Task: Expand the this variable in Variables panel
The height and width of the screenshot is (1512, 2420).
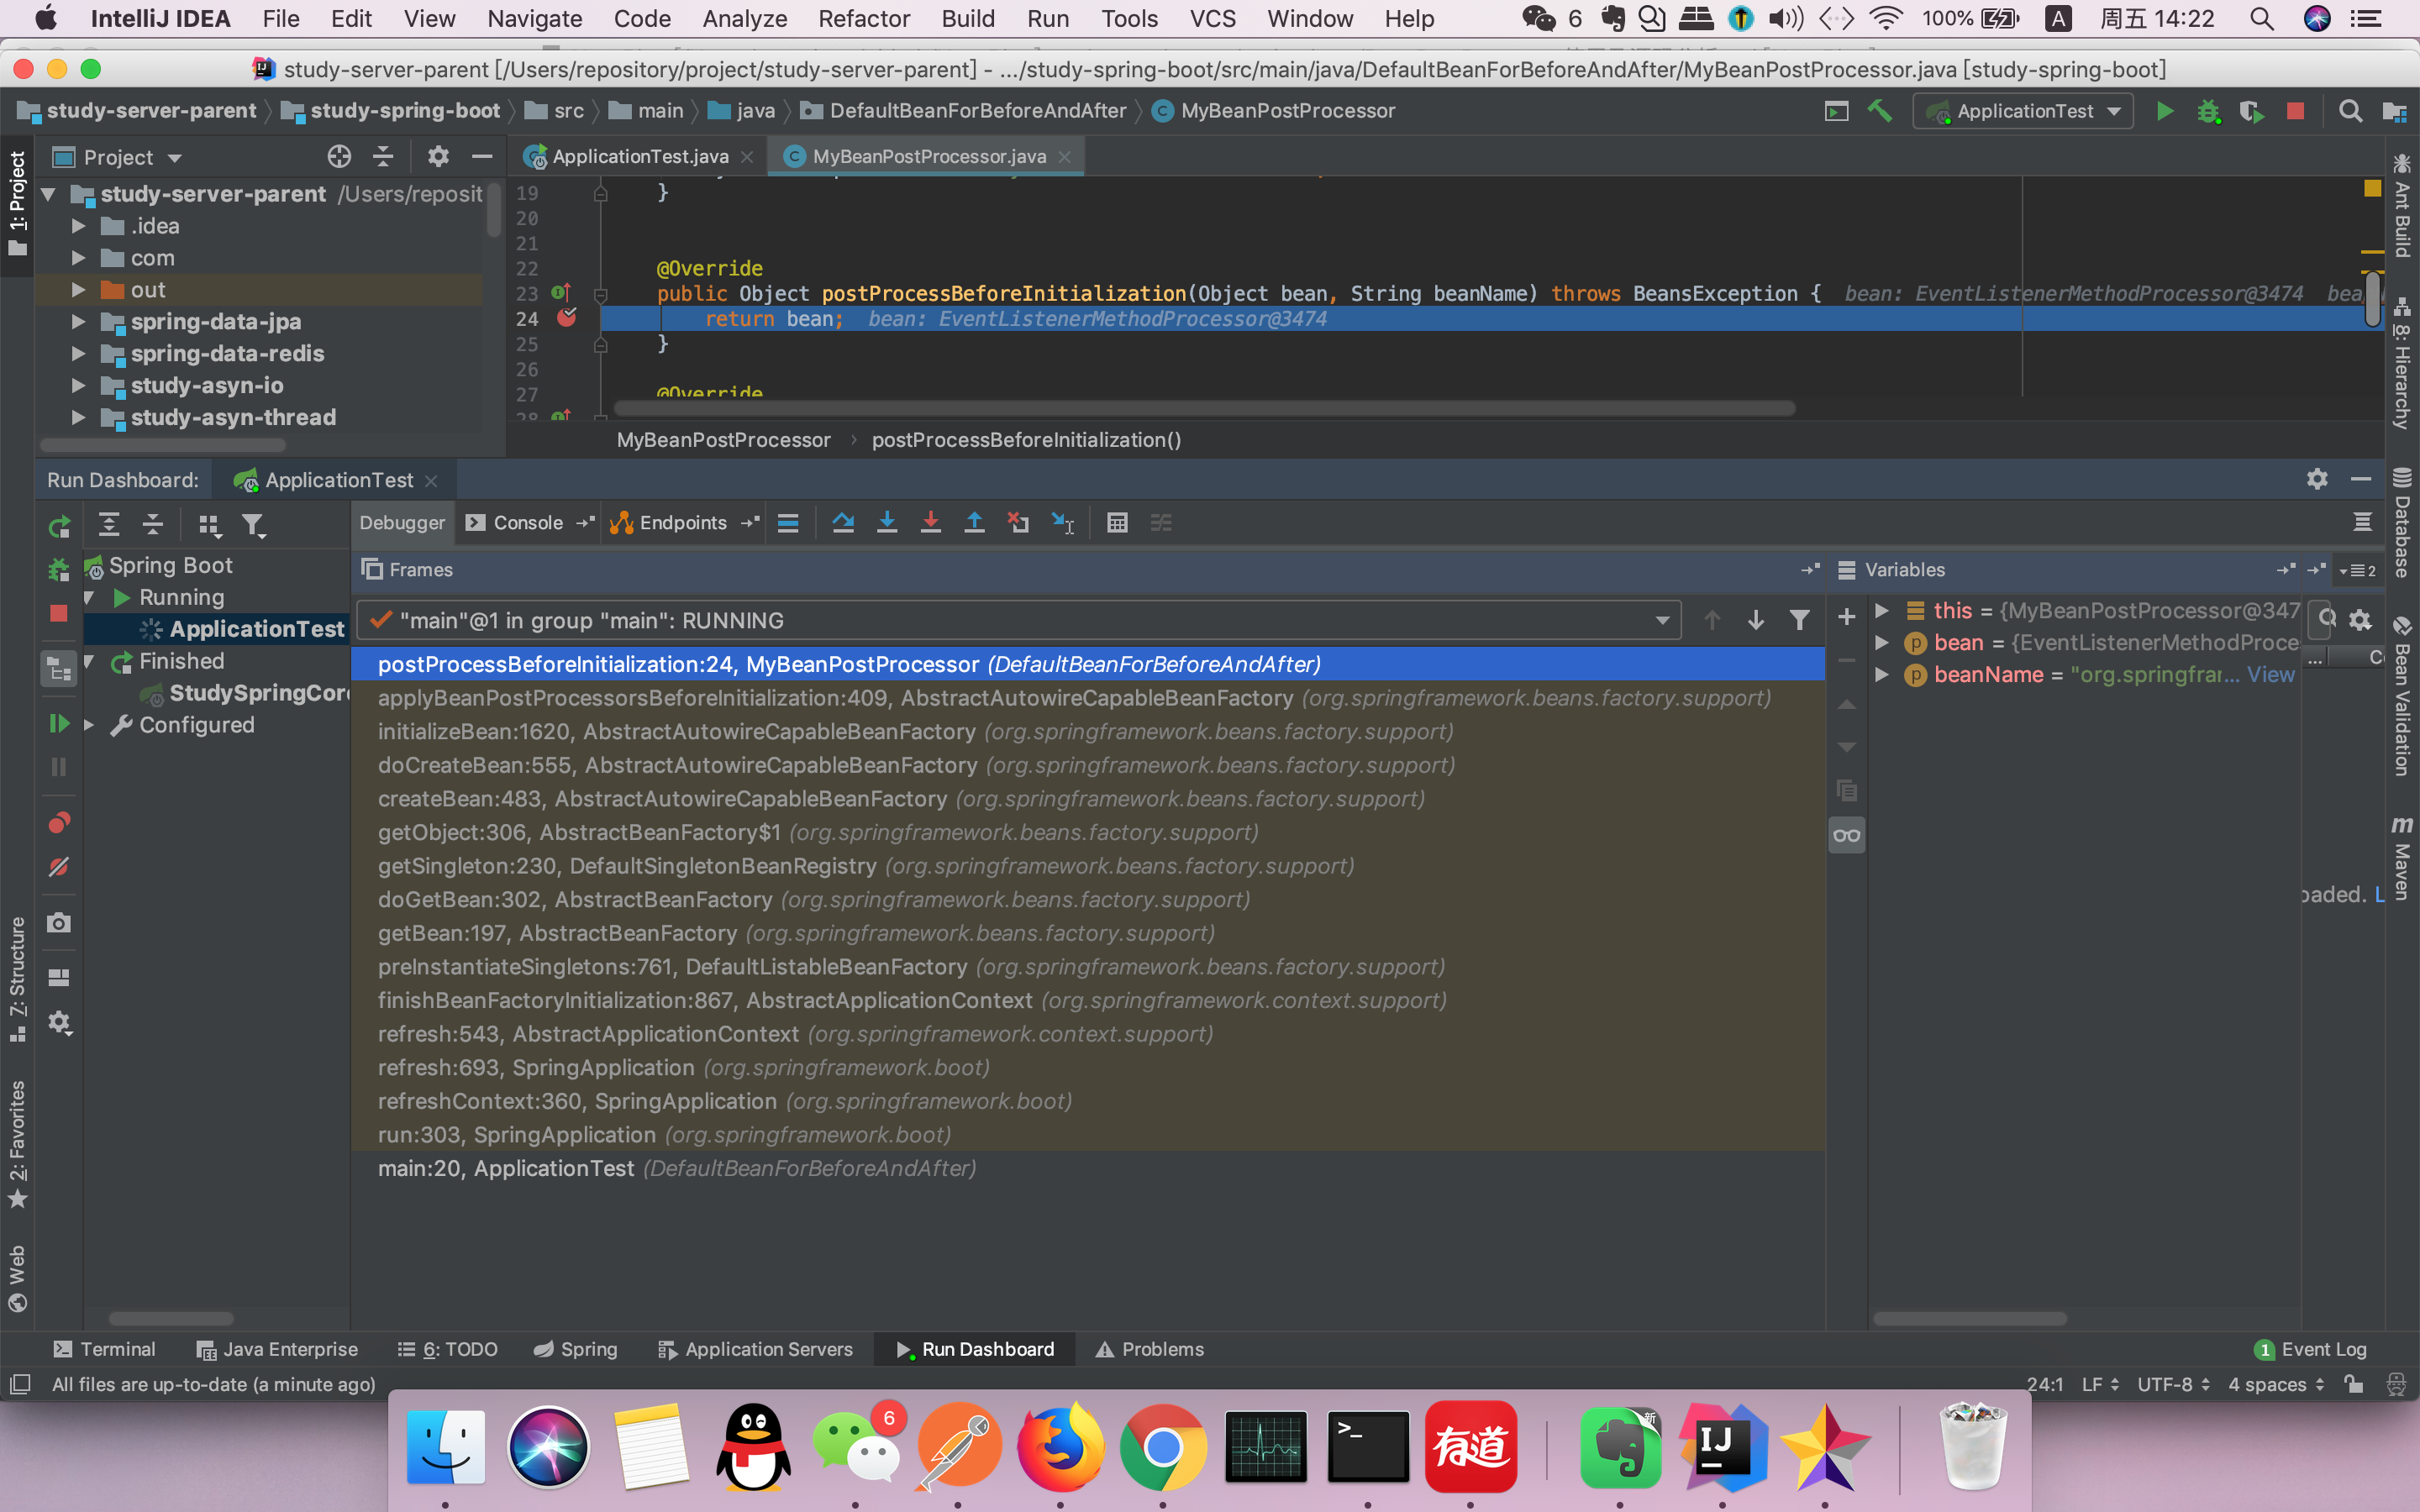Action: click(1878, 608)
